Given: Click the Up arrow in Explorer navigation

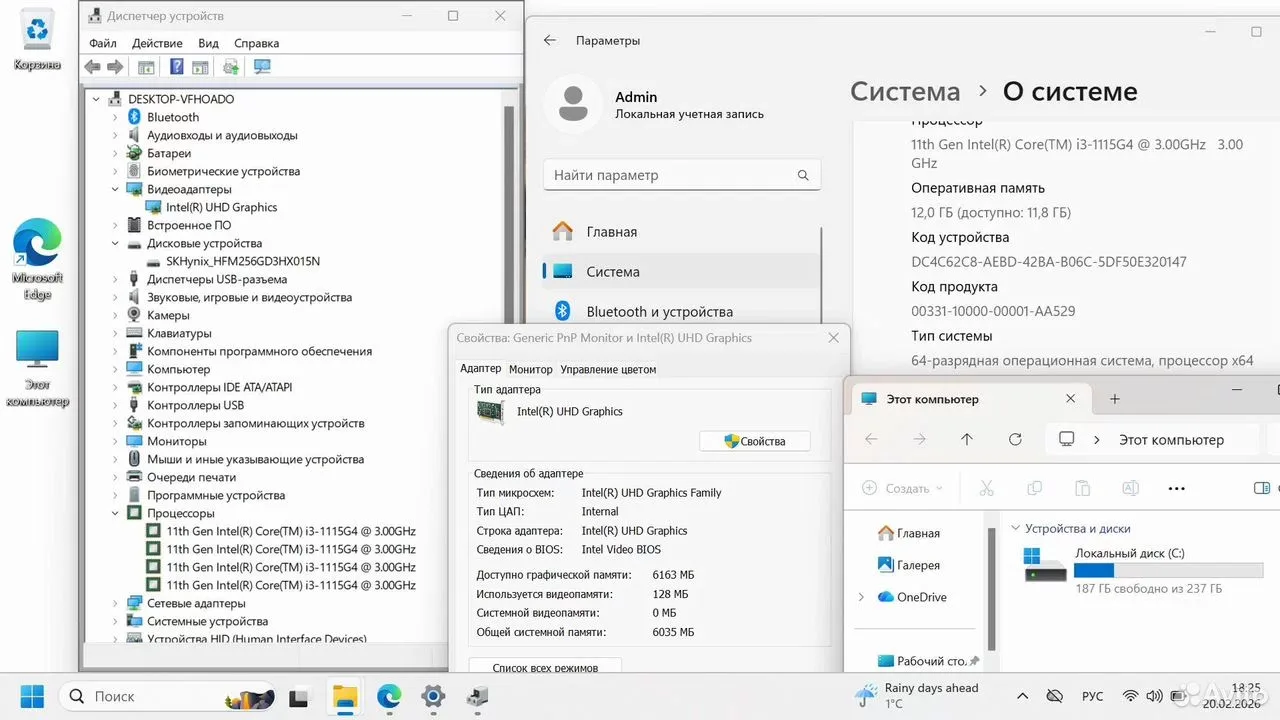Looking at the screenshot, I should point(966,439).
